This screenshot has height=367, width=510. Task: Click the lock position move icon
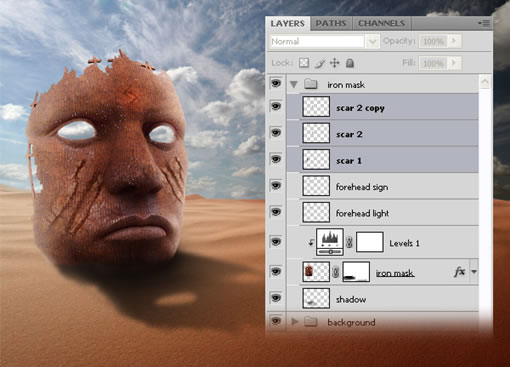coord(334,63)
